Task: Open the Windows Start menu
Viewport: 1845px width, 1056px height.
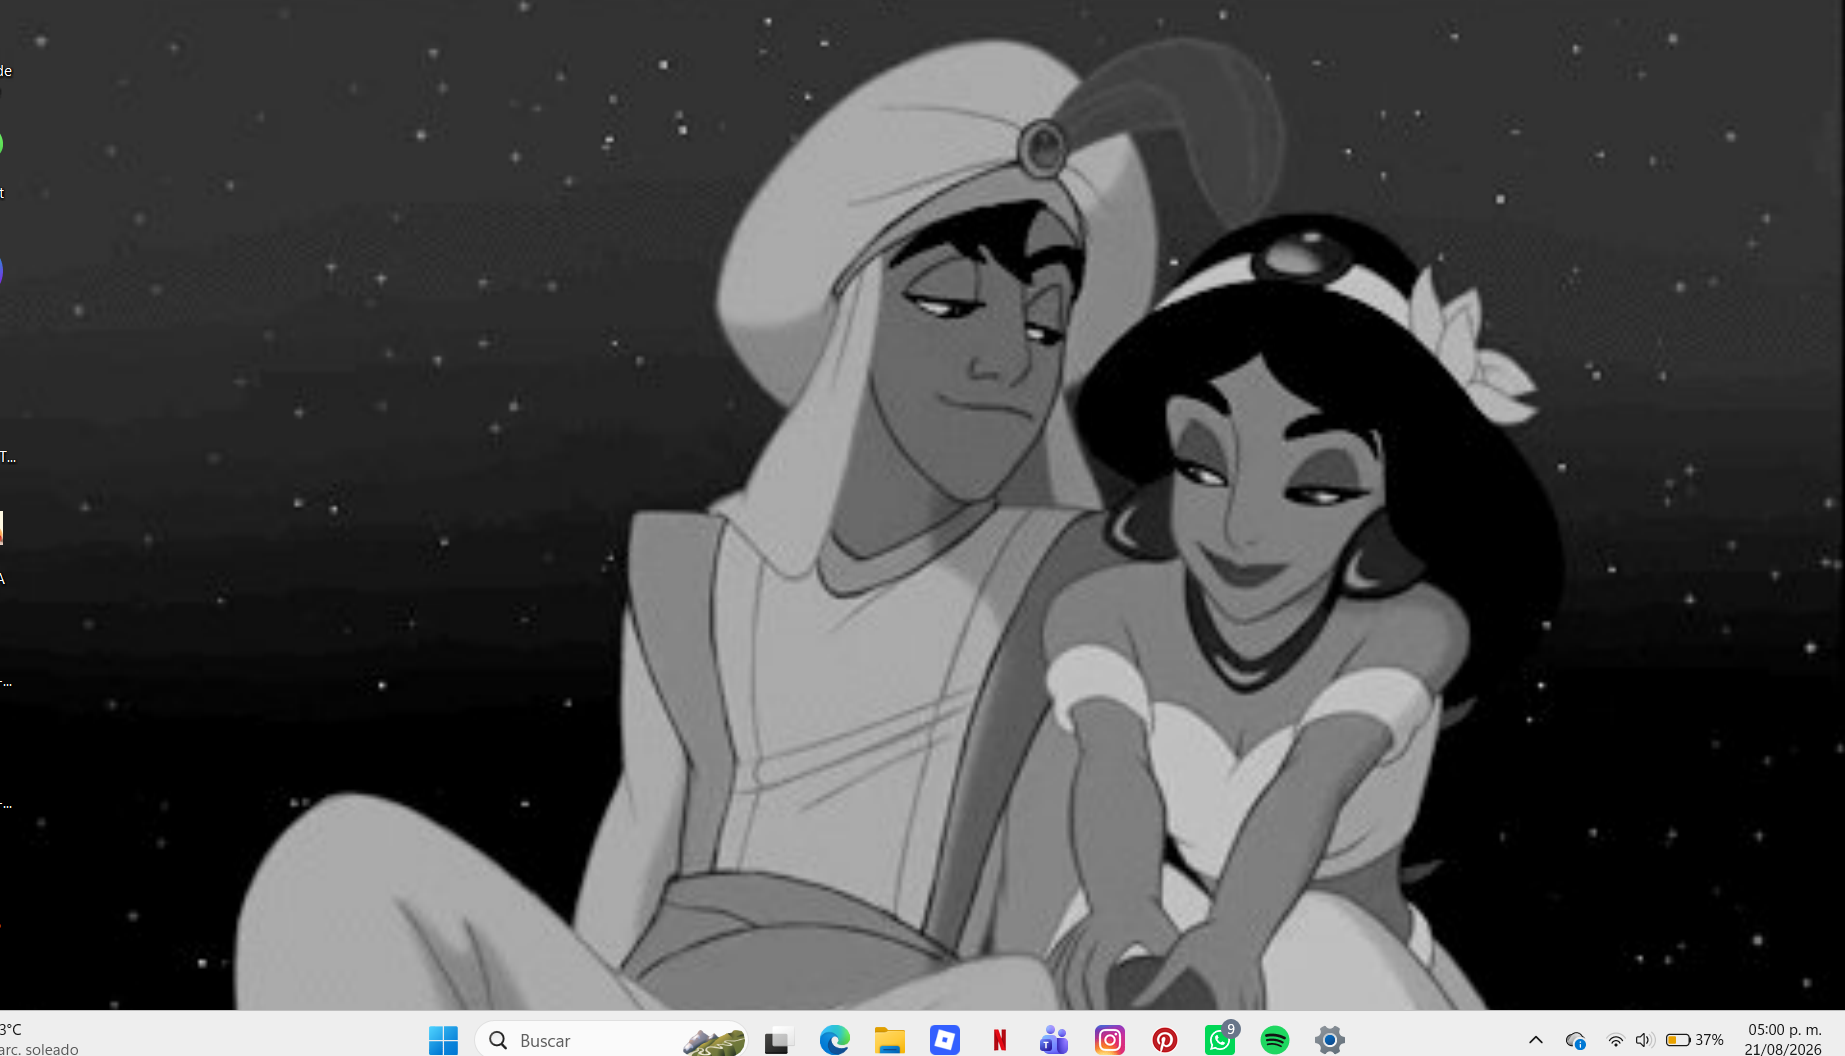Action: (443, 1040)
